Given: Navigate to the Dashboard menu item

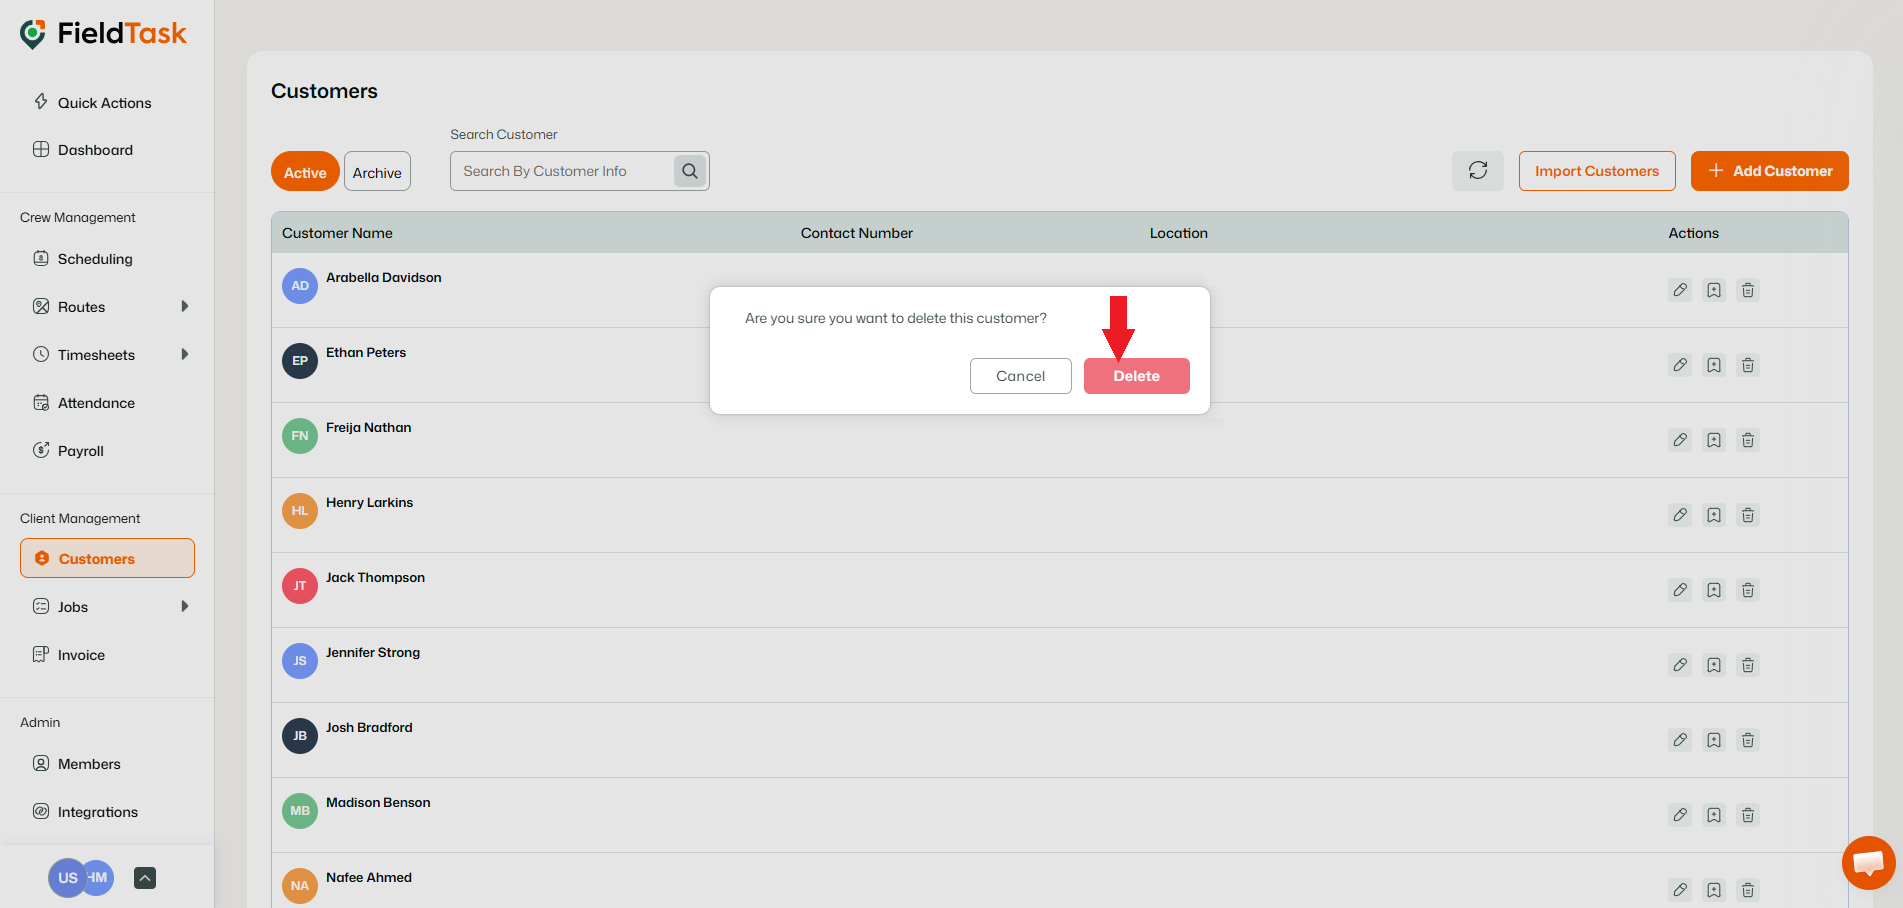Looking at the screenshot, I should [x=96, y=149].
